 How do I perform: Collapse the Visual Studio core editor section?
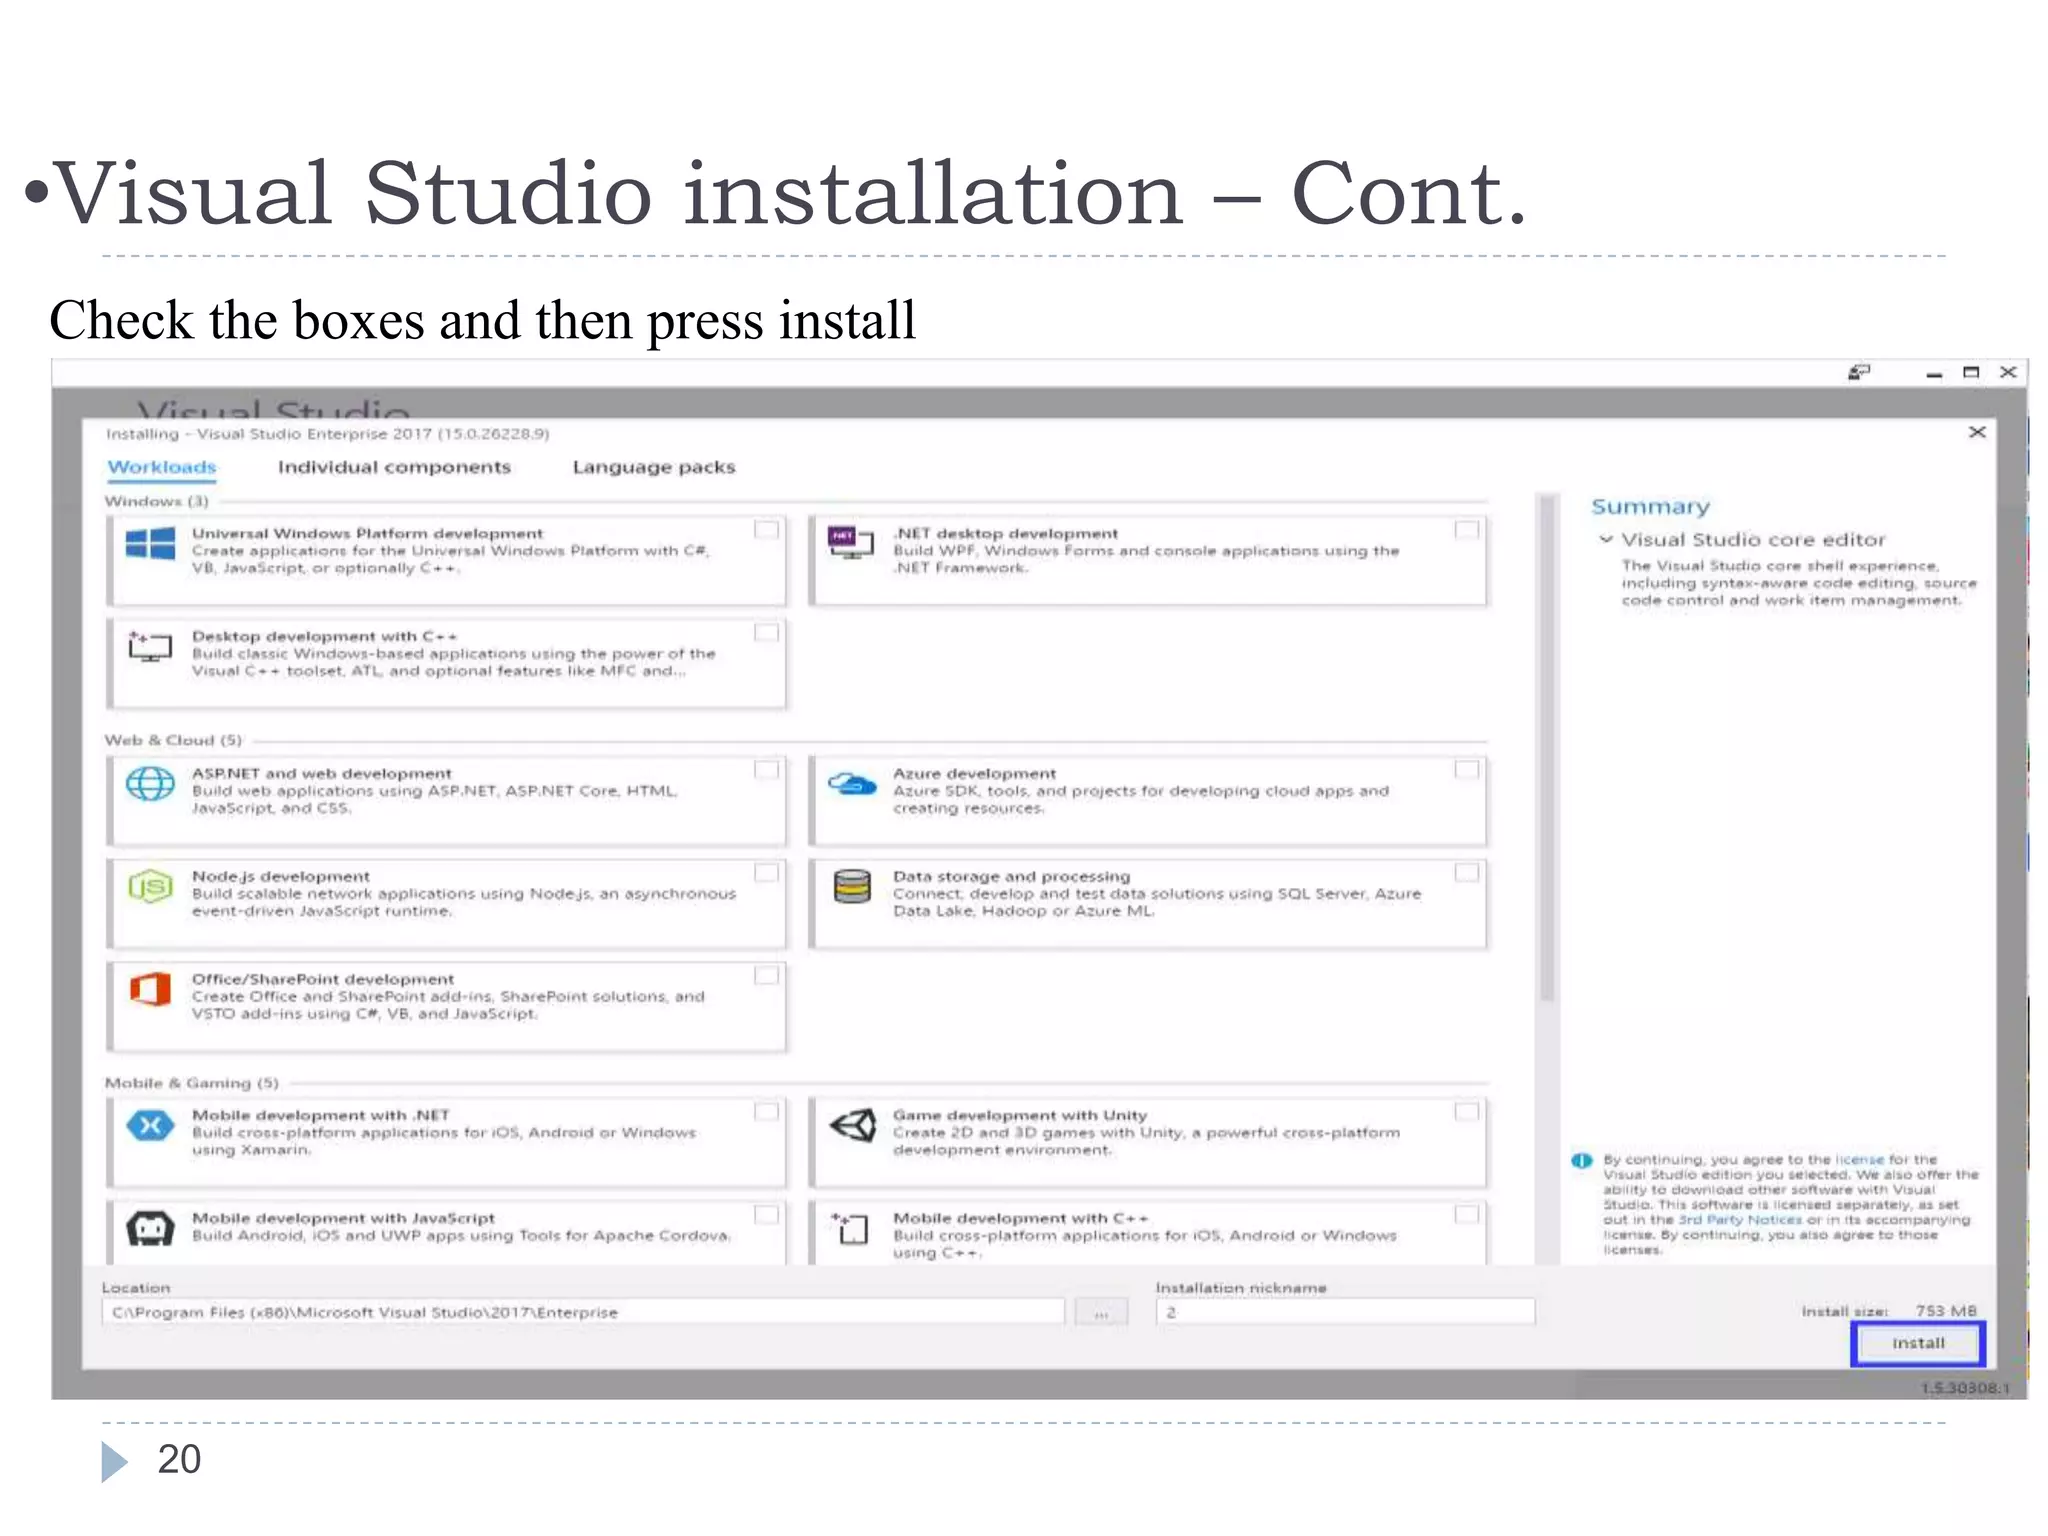point(1606,540)
